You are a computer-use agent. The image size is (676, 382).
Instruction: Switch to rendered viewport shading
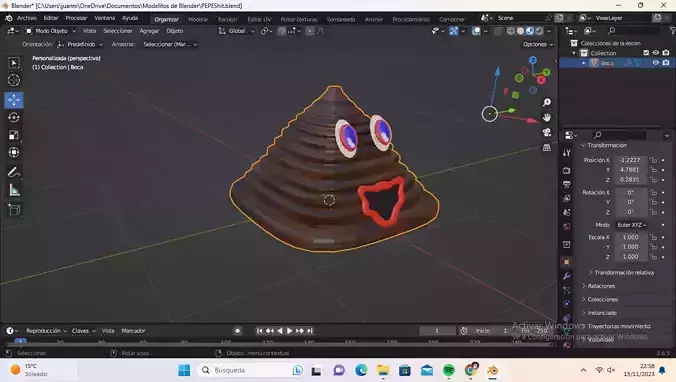[x=539, y=31]
